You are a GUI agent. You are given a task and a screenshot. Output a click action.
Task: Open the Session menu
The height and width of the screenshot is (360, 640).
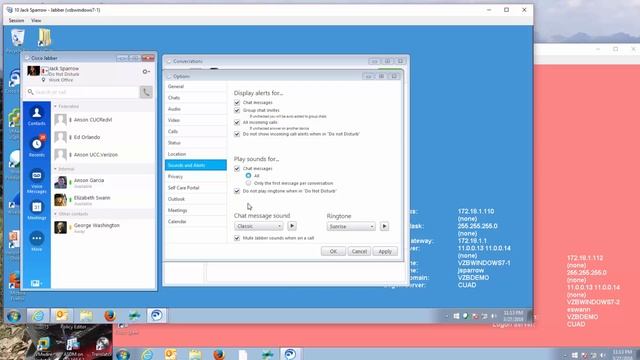(x=16, y=20)
